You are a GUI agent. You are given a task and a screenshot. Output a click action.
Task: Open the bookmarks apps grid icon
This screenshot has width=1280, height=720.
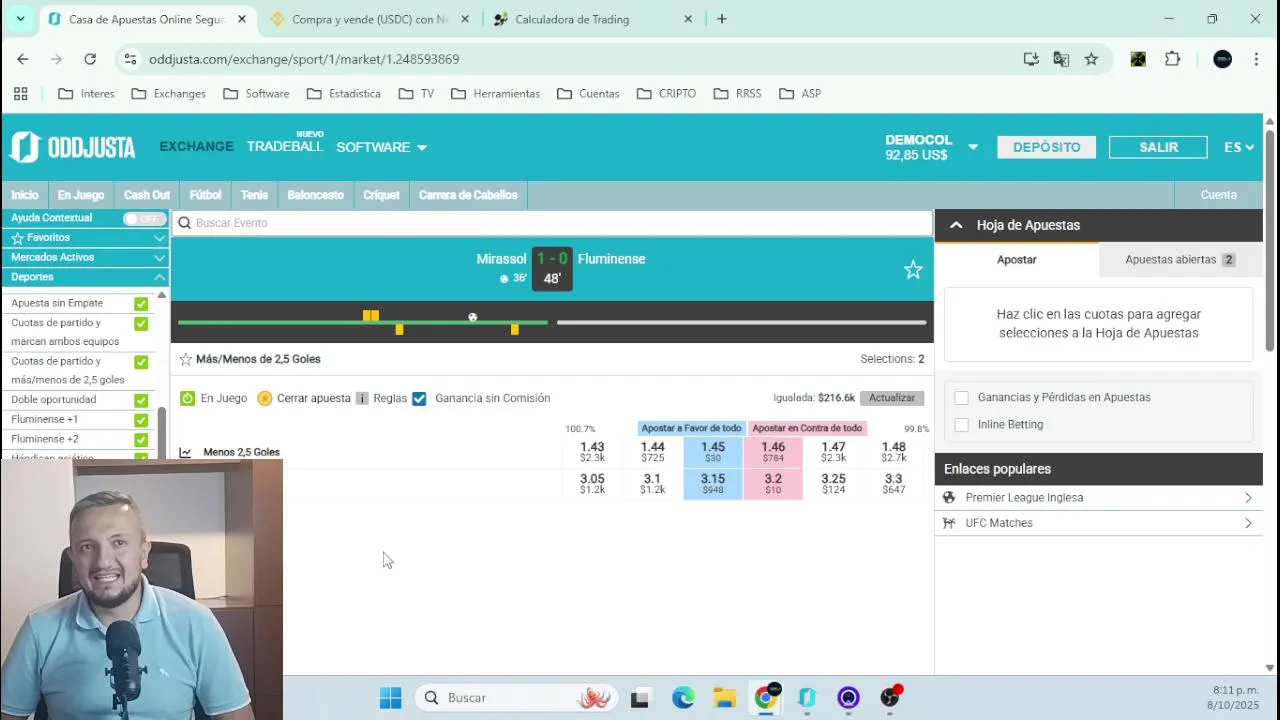(20, 93)
